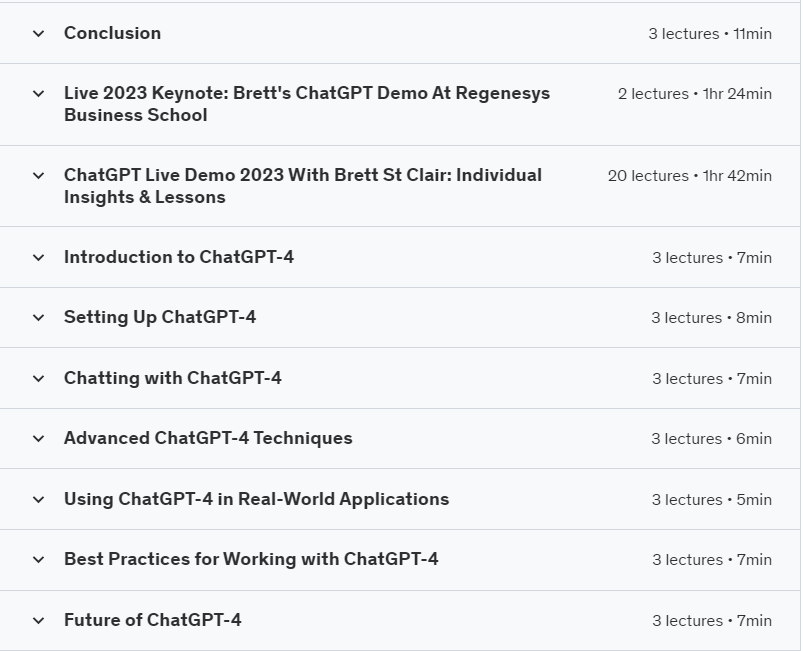
Task: Expand Future of ChatGPT-4 chevron
Action: (x=38, y=621)
